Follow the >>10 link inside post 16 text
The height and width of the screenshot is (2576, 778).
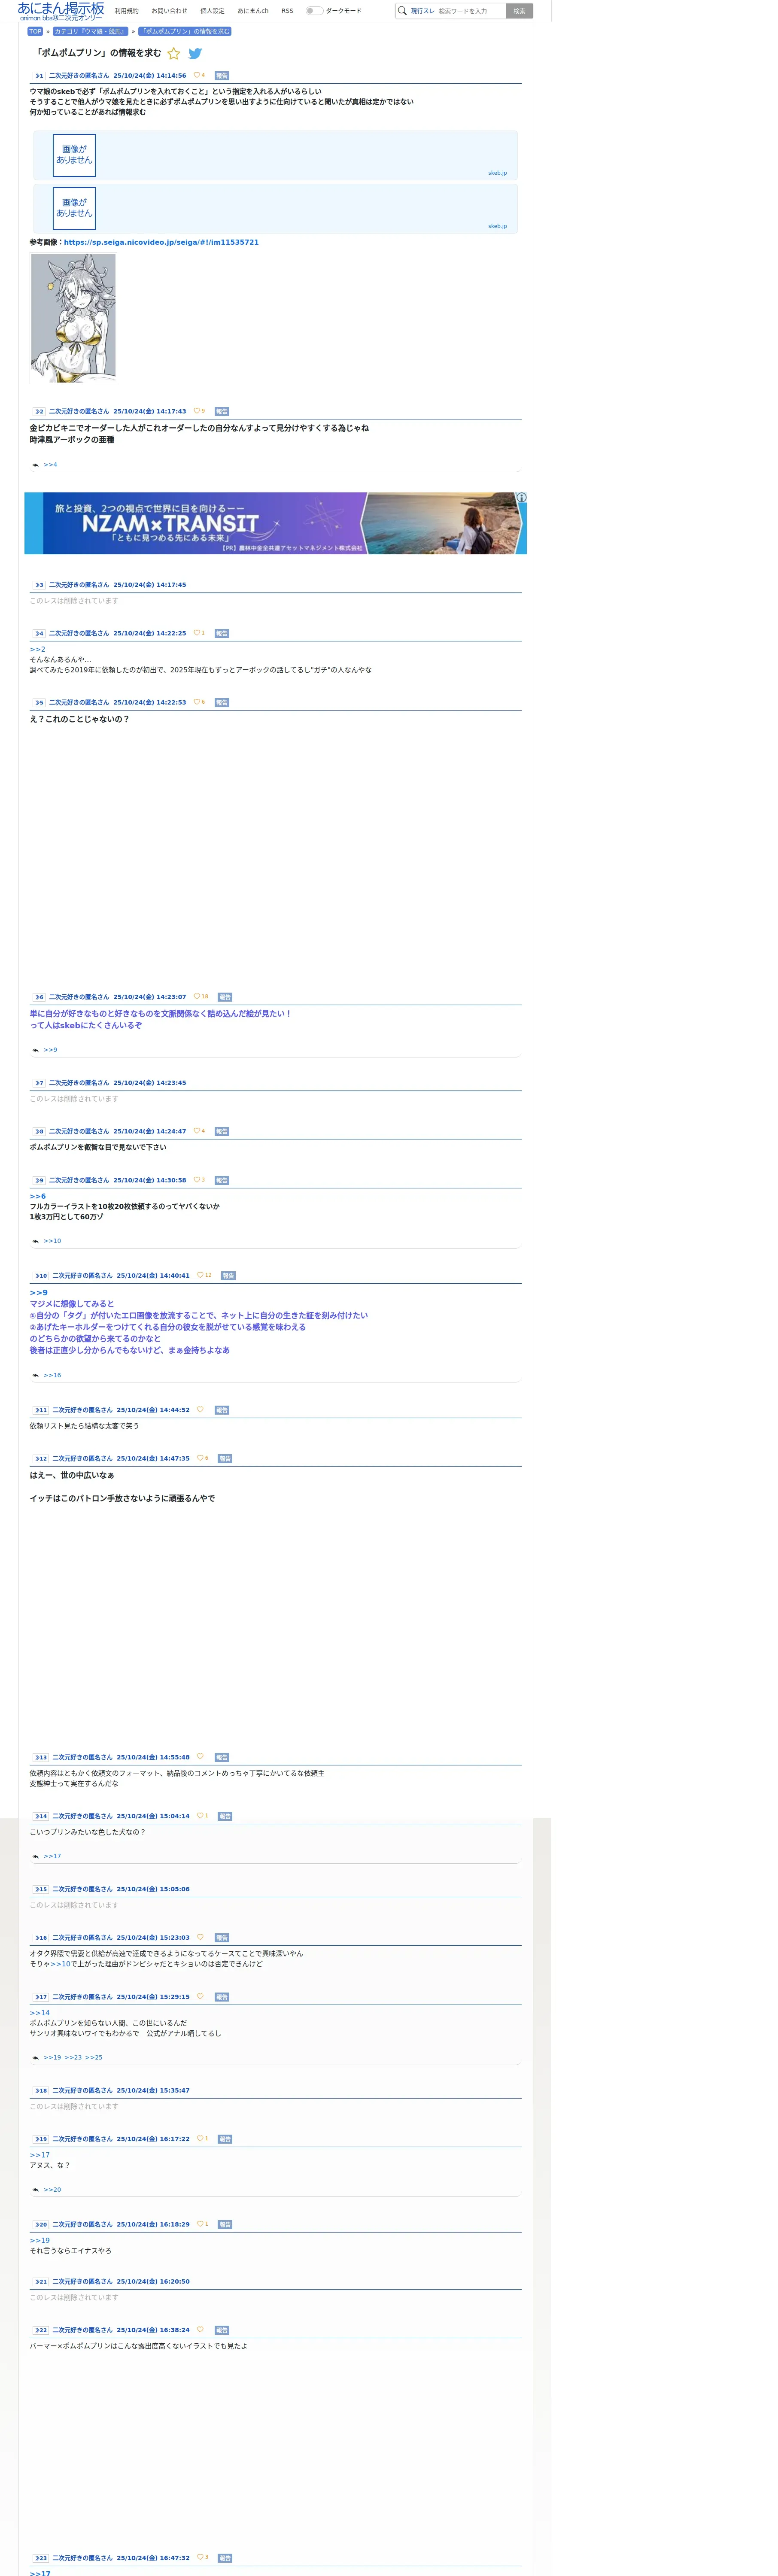(x=60, y=1964)
